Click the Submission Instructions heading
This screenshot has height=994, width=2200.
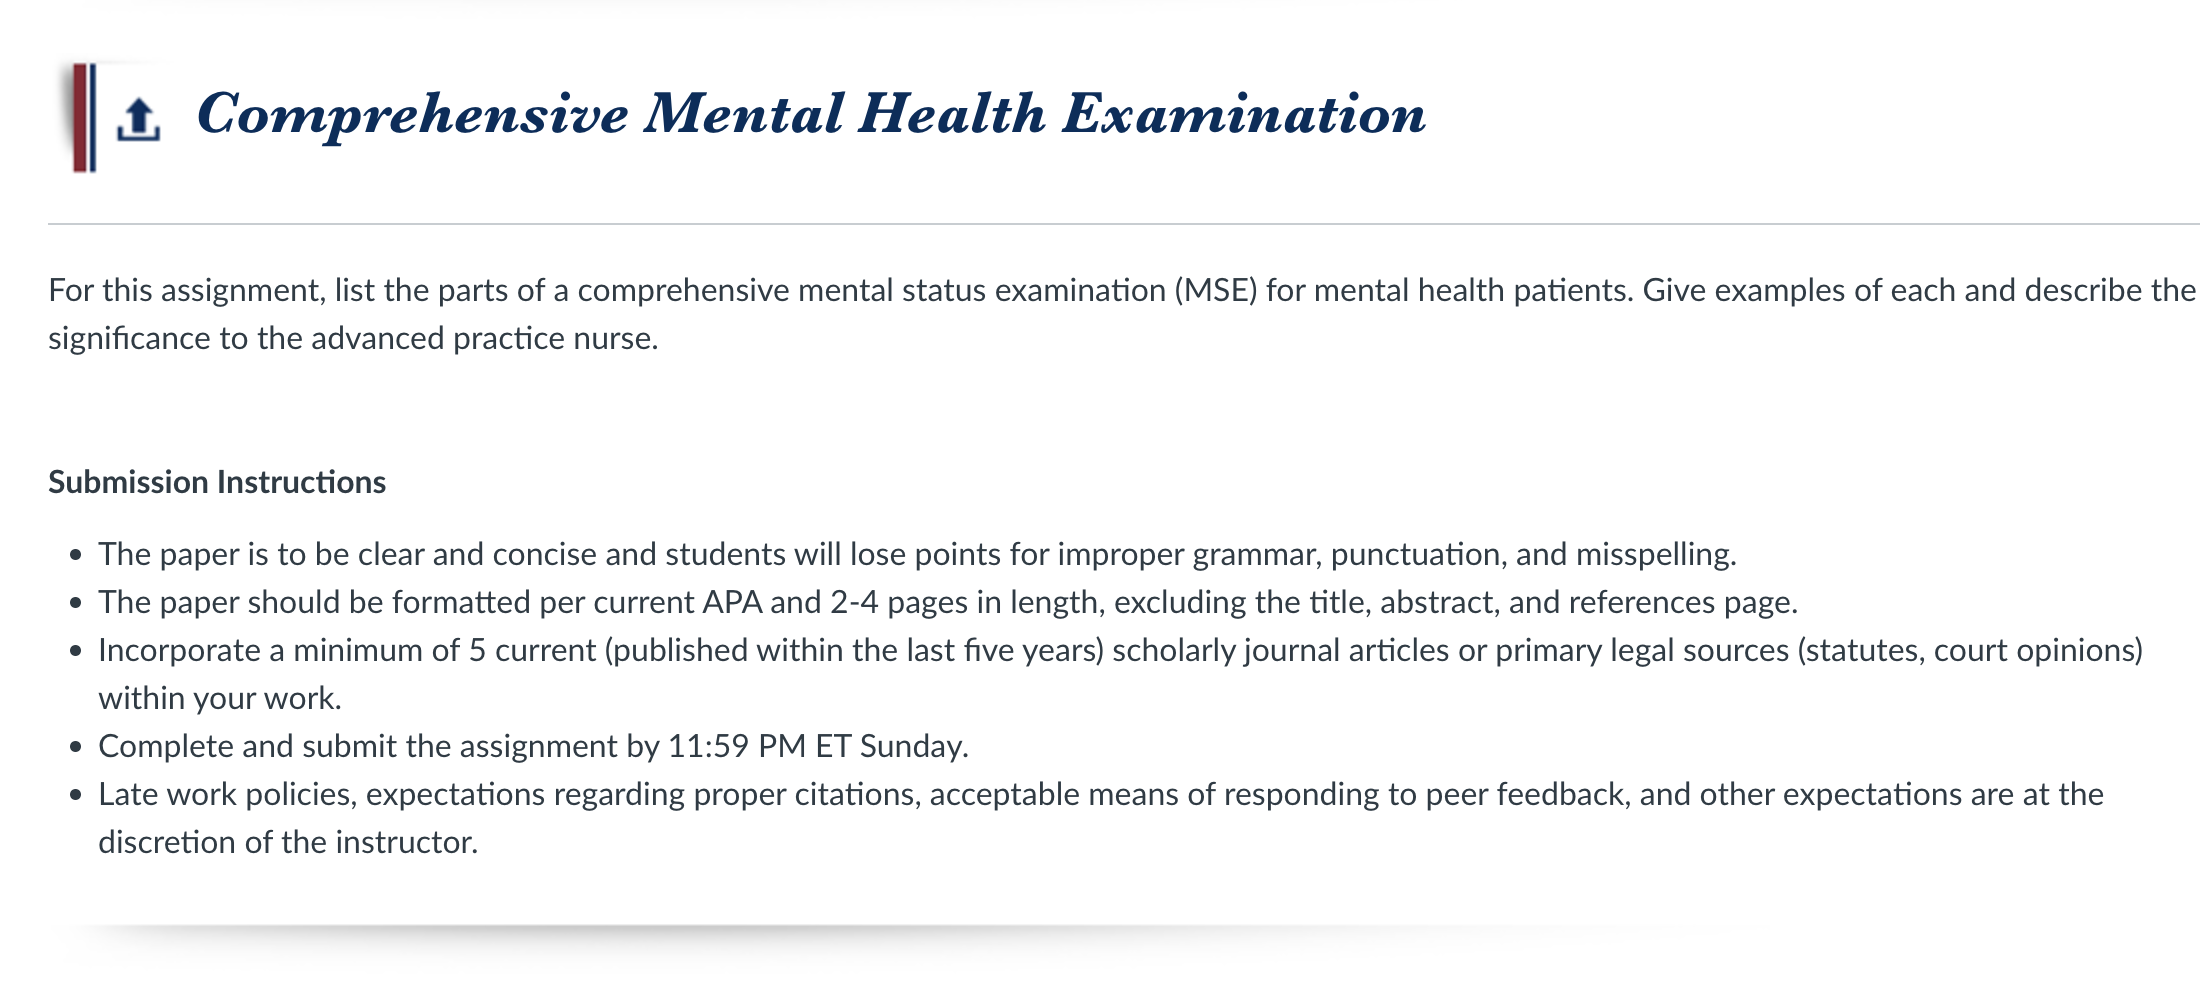click(217, 482)
